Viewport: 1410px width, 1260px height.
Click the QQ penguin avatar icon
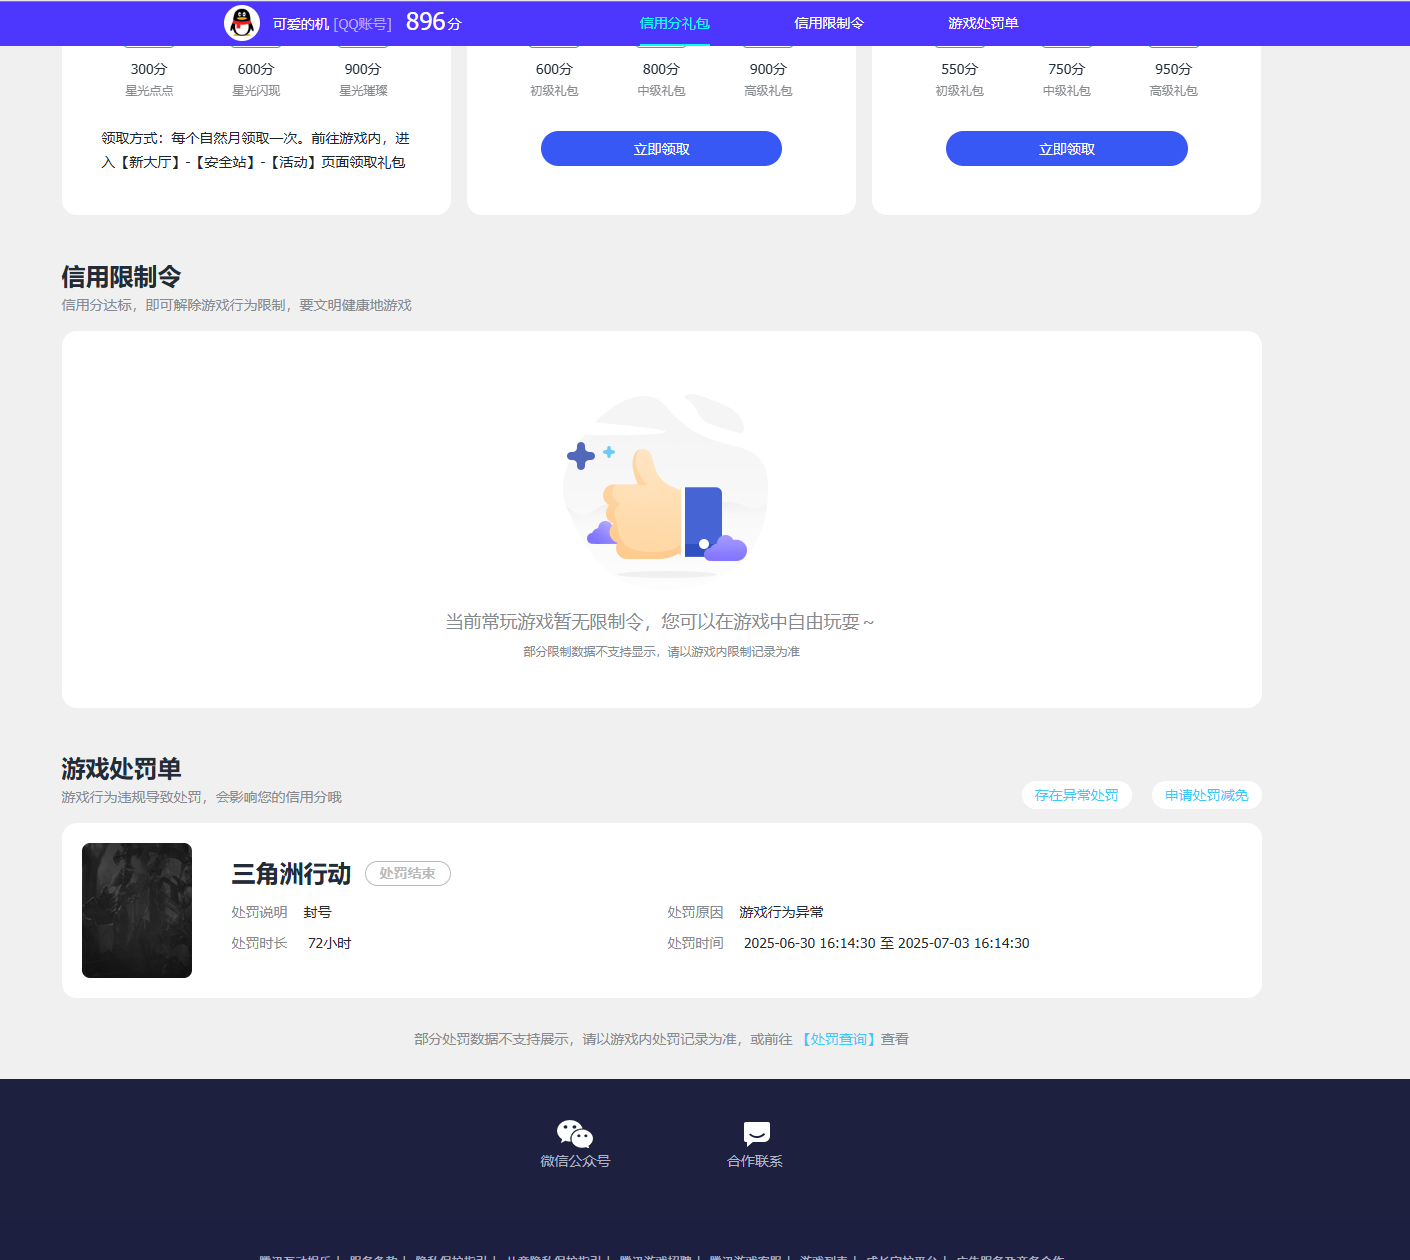[x=242, y=23]
